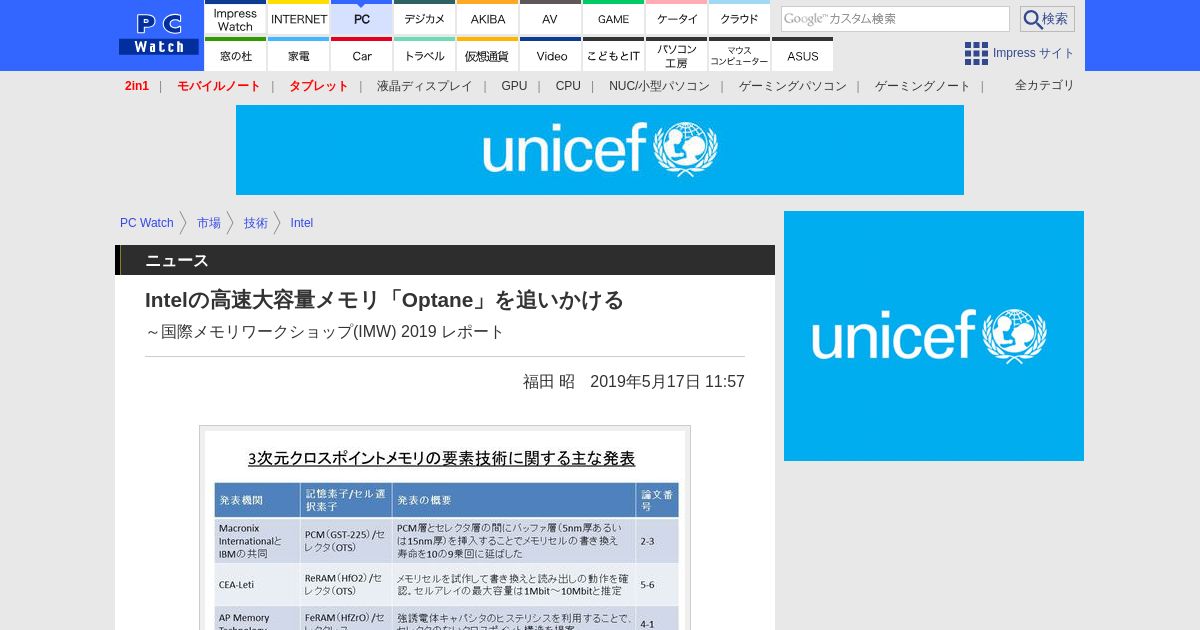Open the Impress Watch tab
The width and height of the screenshot is (1200, 630).
235,17
